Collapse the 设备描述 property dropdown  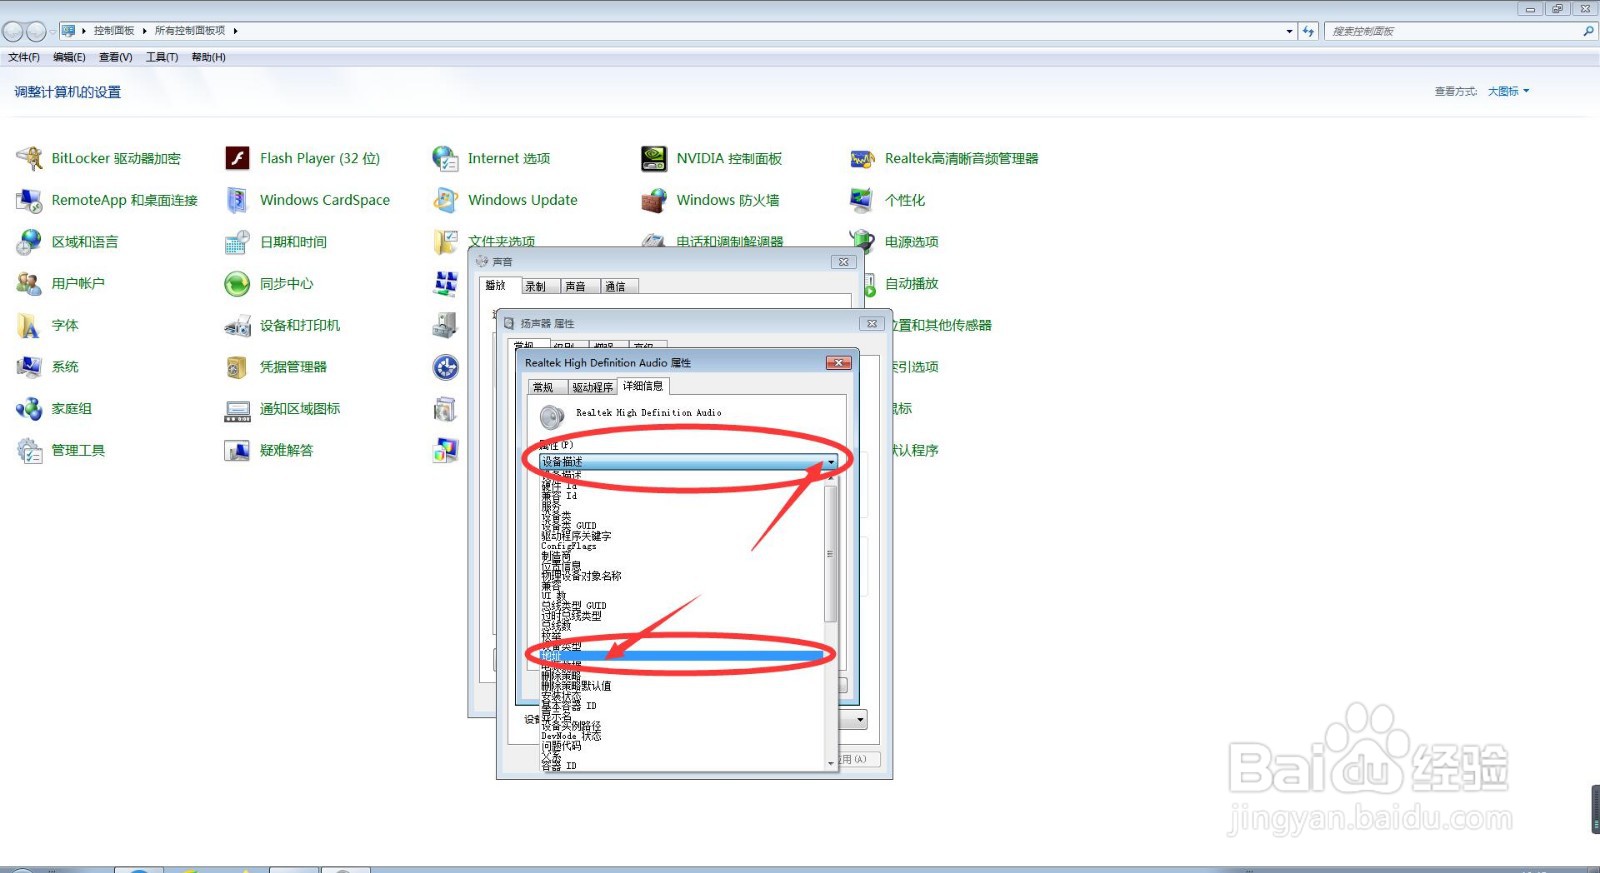coord(830,462)
